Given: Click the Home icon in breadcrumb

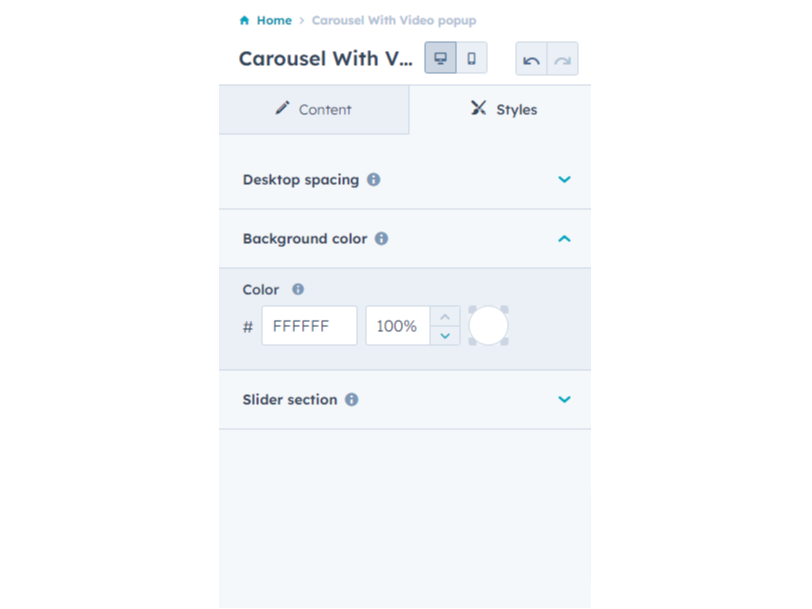Looking at the screenshot, I should pyautogui.click(x=243, y=19).
